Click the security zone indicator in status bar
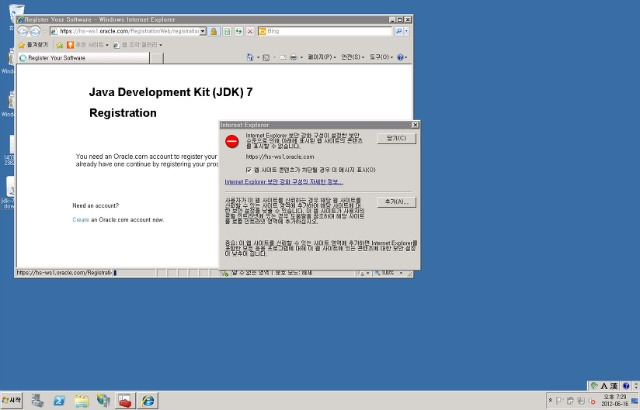 pos(267,273)
